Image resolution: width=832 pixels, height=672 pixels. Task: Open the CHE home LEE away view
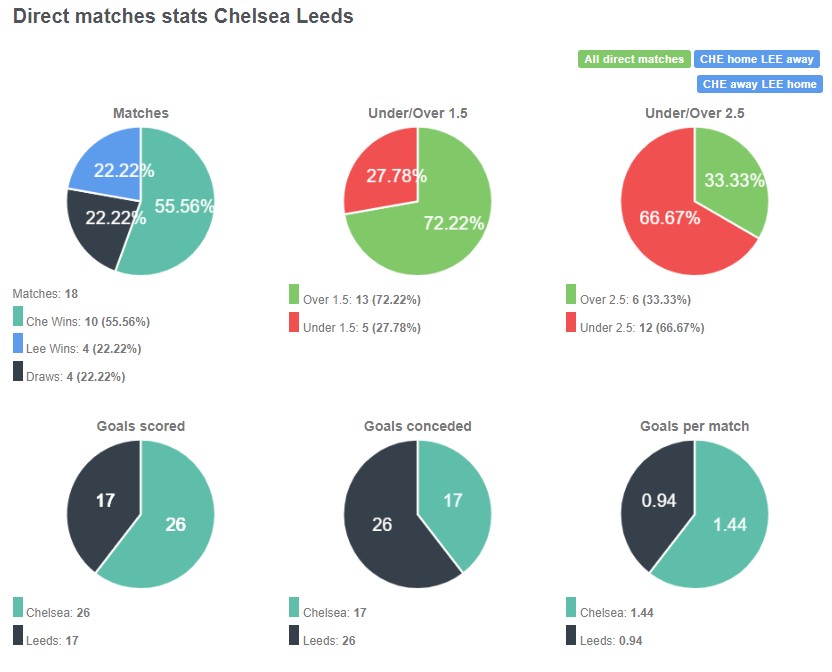tap(757, 59)
